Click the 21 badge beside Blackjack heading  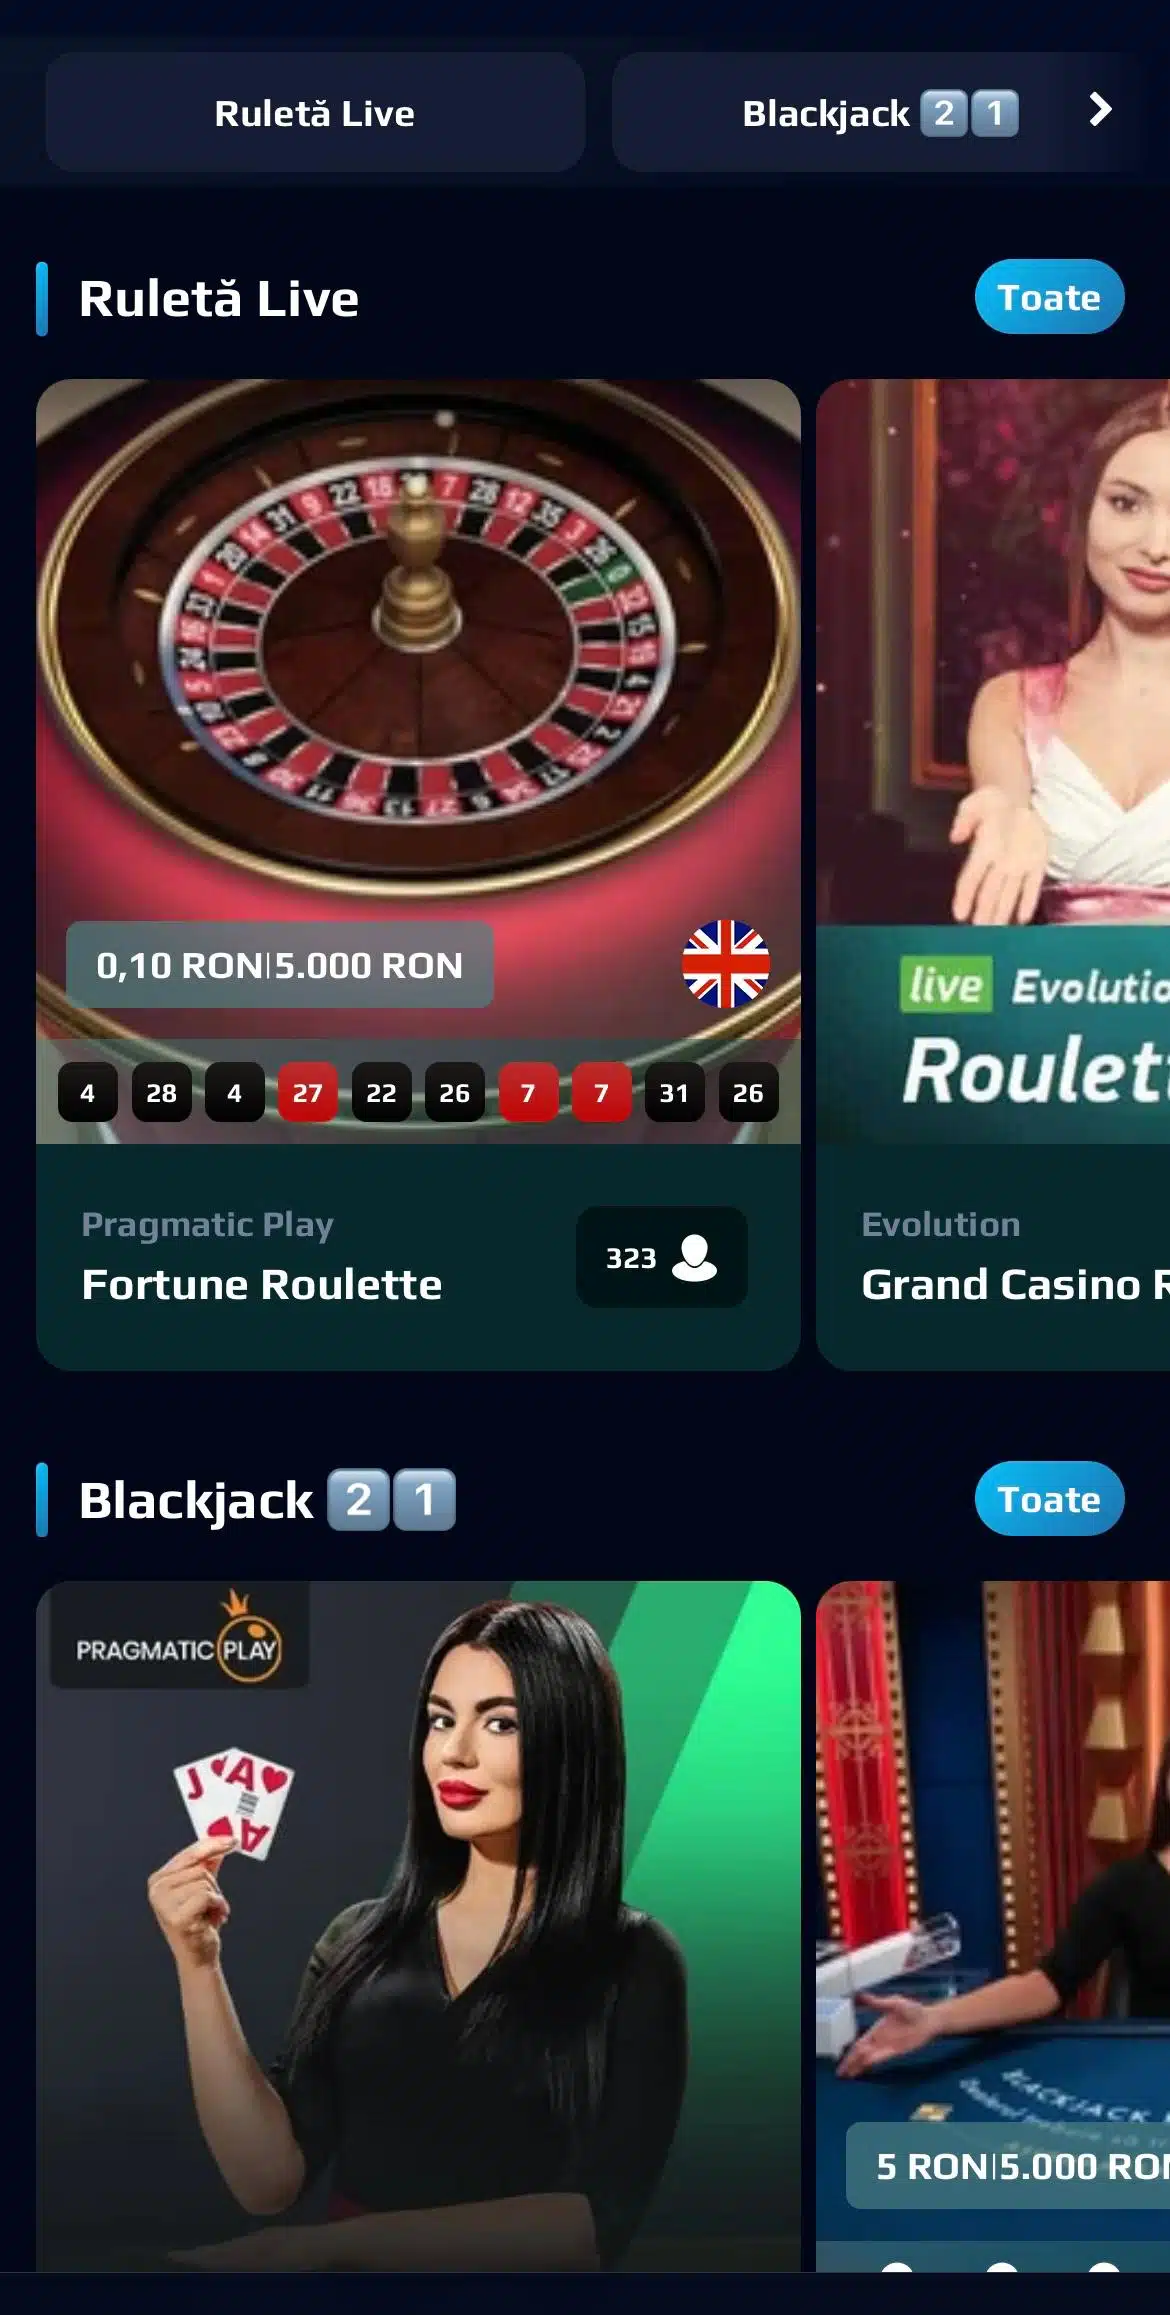click(x=391, y=1499)
